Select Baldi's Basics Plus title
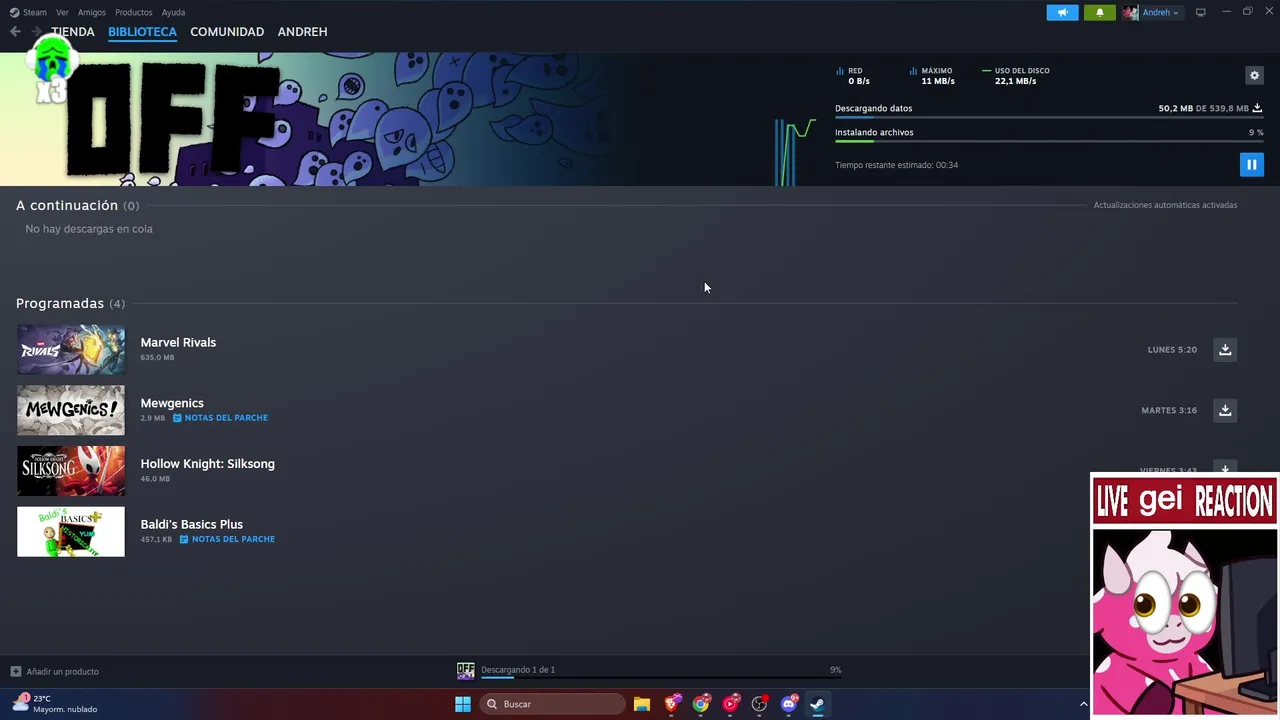This screenshot has height=720, width=1280. pyautogui.click(x=191, y=524)
